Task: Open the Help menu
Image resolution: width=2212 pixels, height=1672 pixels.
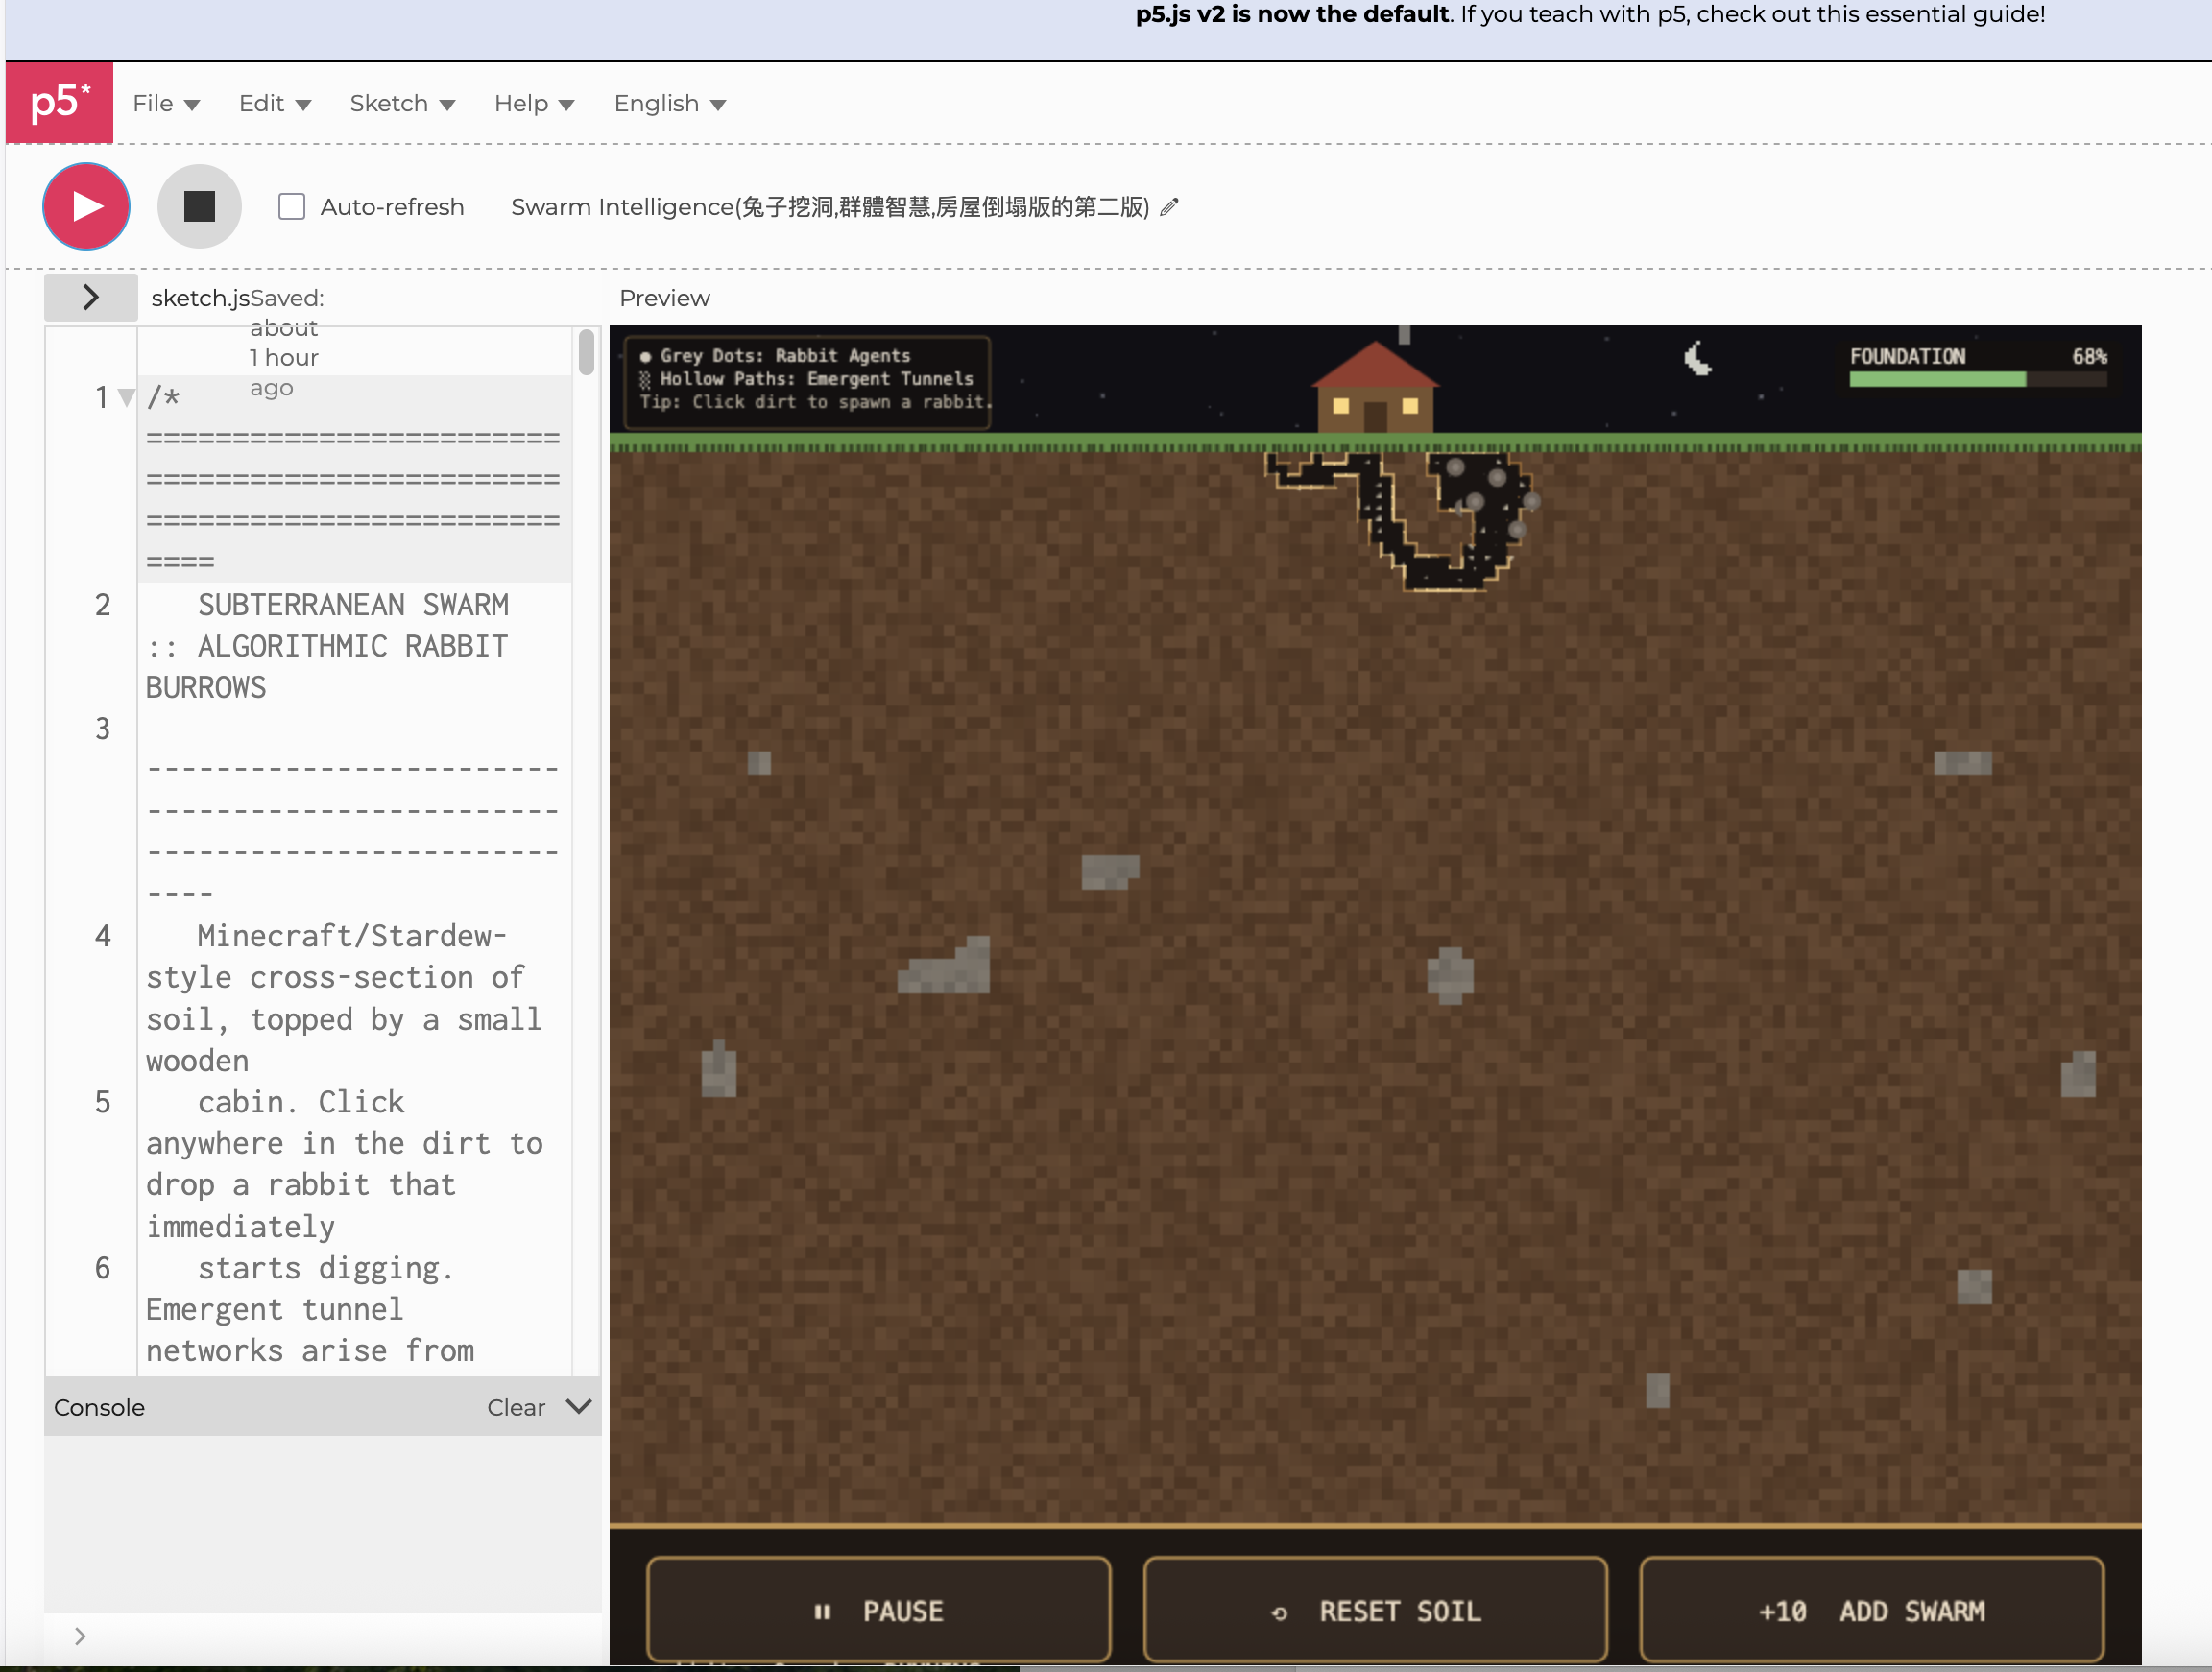Action: click(x=534, y=104)
